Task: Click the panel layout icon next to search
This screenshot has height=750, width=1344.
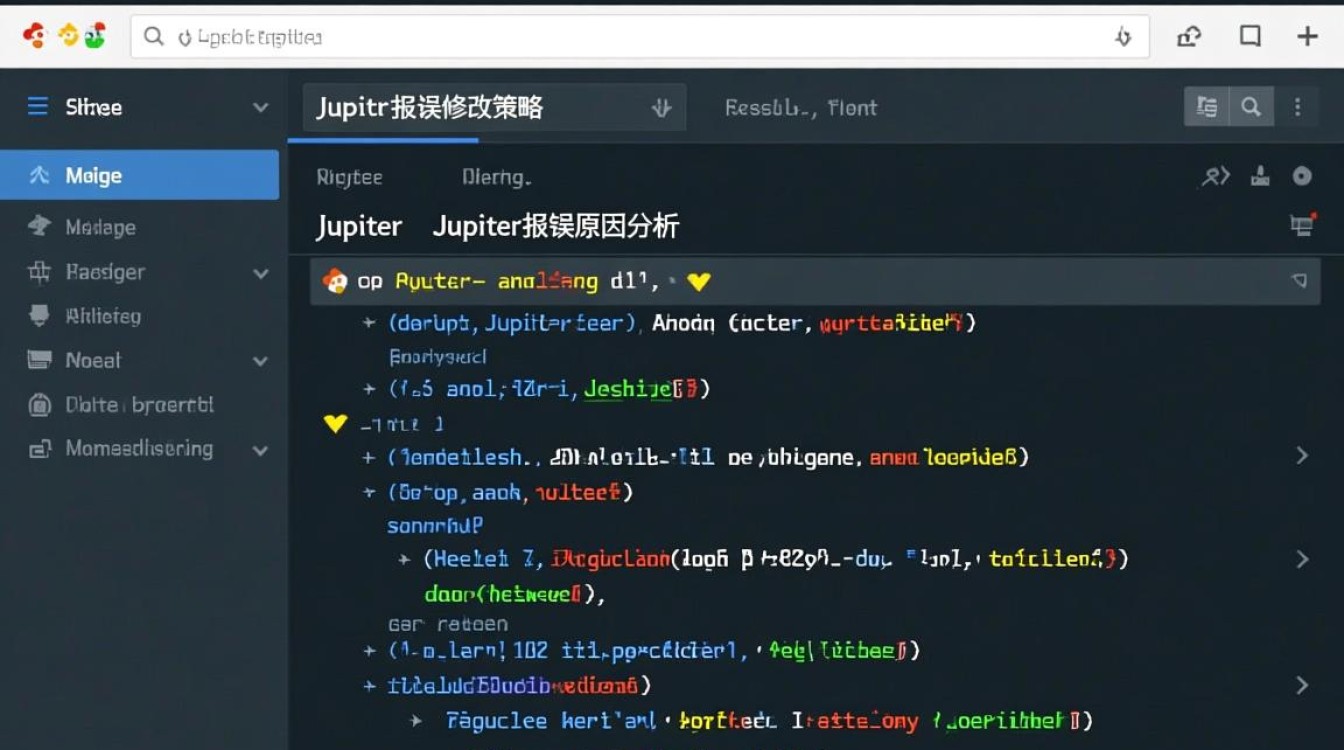Action: pos(1208,106)
